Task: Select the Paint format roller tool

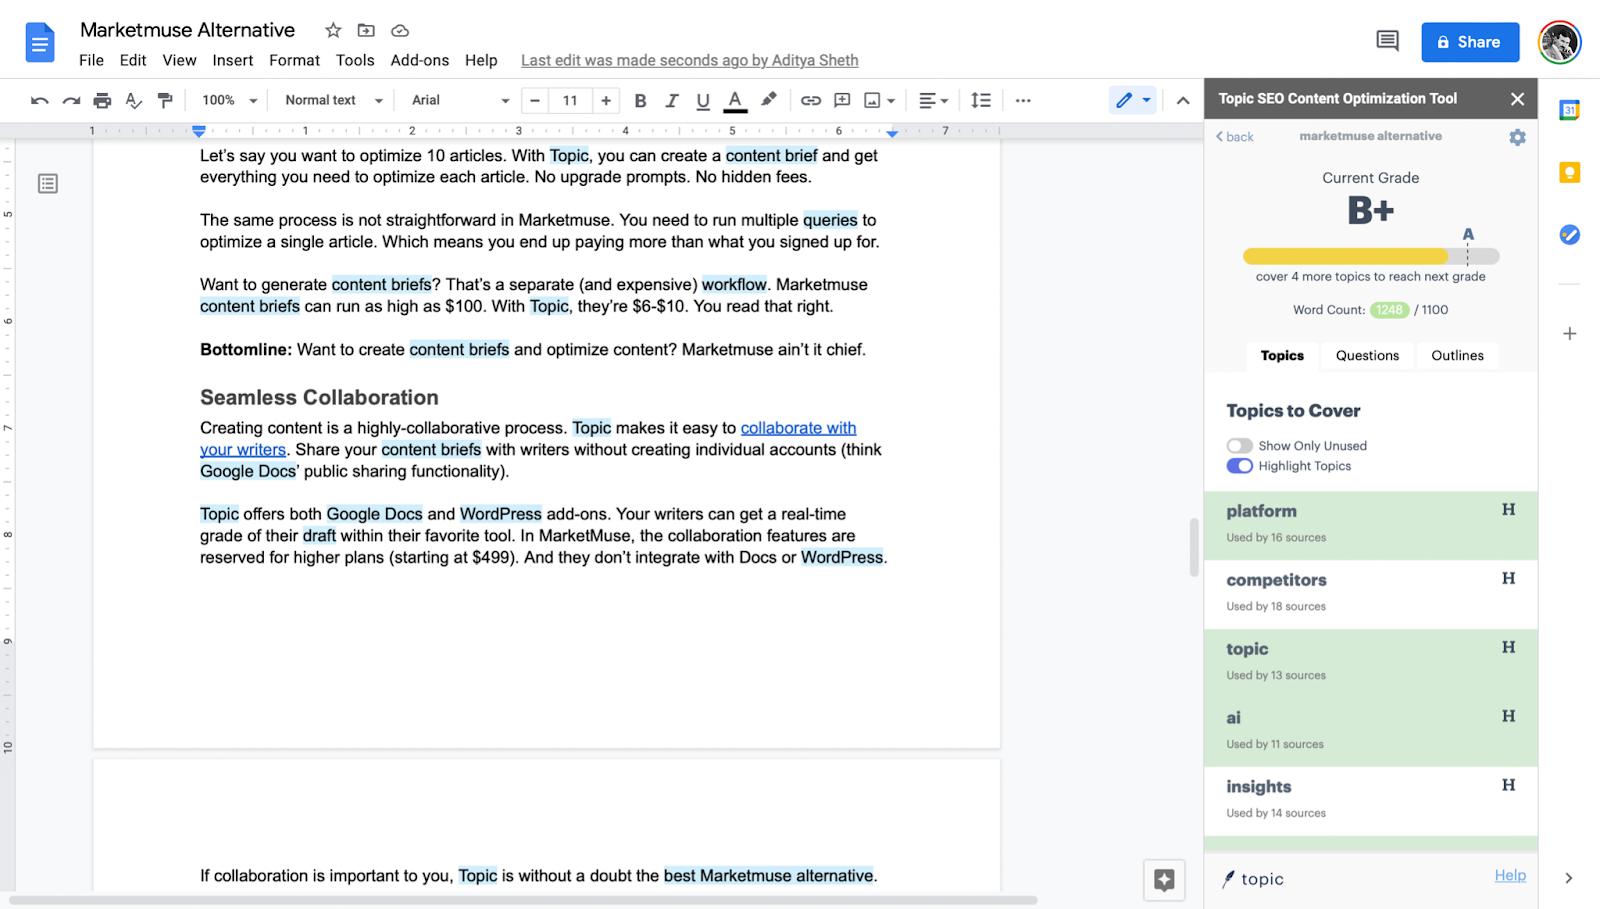Action: (165, 100)
